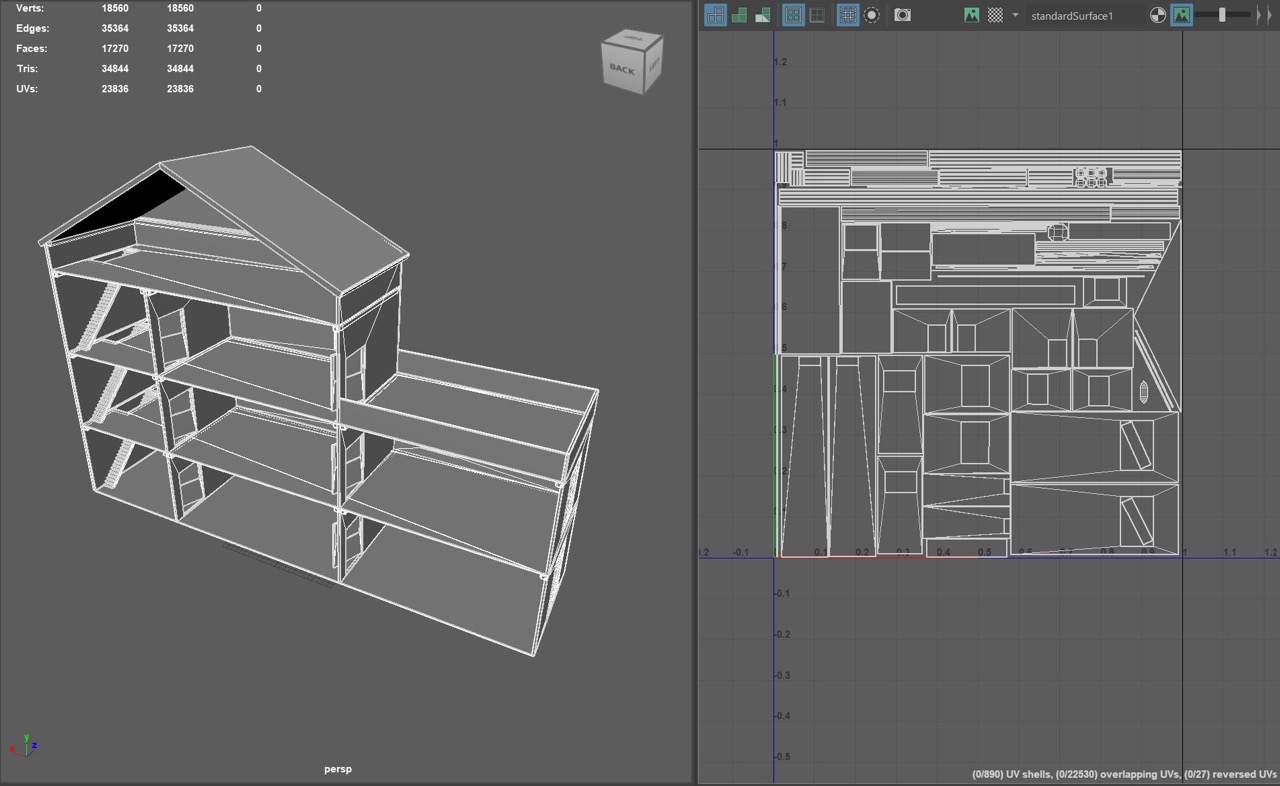This screenshot has height=786, width=1280.
Task: Click the Faces count label
Action: coord(32,48)
